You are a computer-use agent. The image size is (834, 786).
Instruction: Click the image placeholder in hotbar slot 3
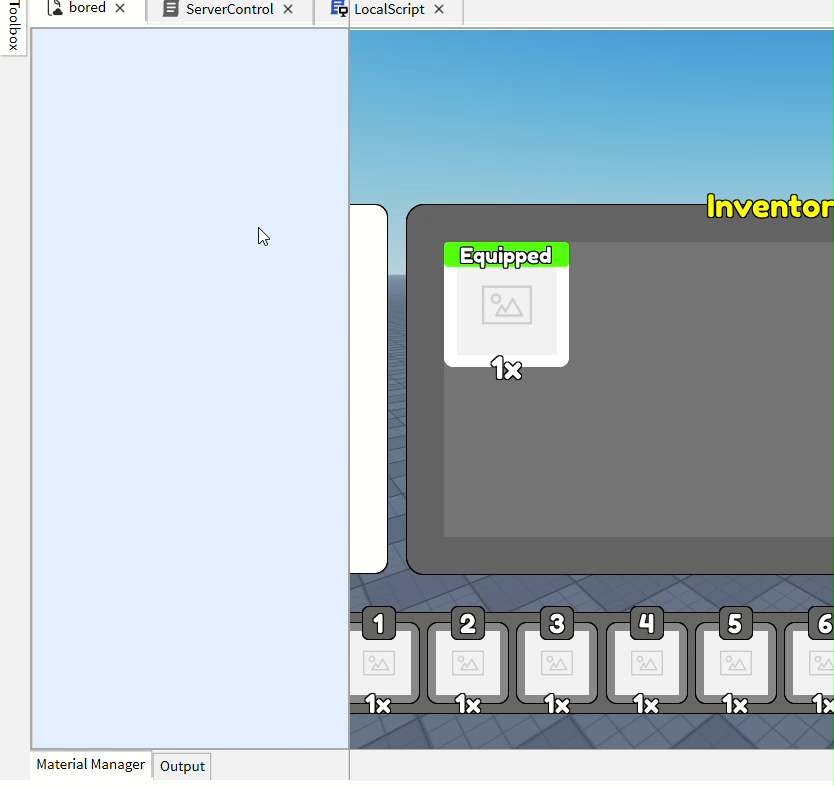click(557, 663)
